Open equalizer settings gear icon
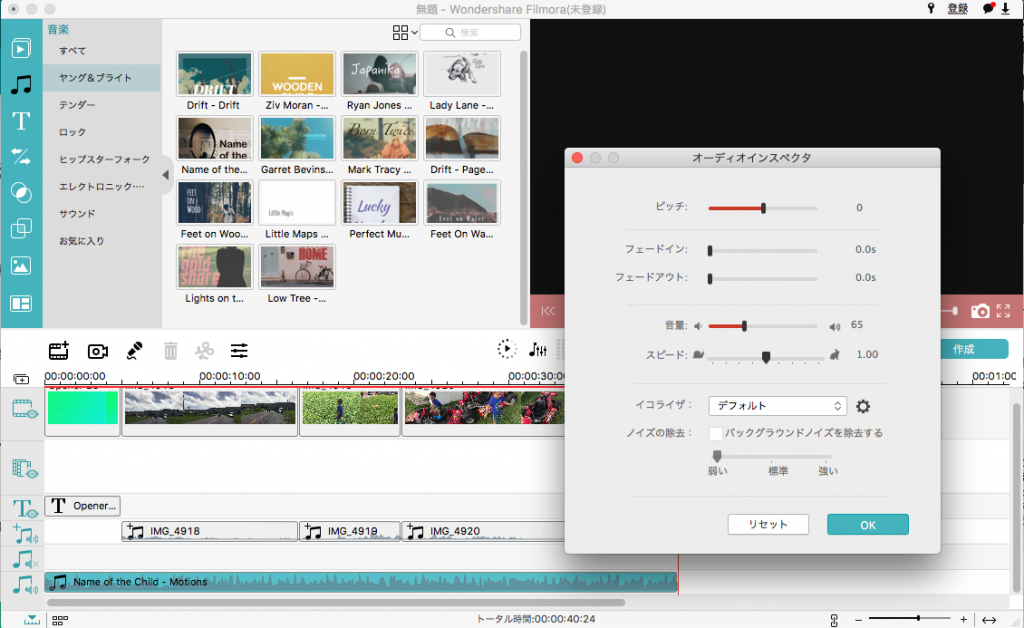The image size is (1024, 628). click(863, 406)
